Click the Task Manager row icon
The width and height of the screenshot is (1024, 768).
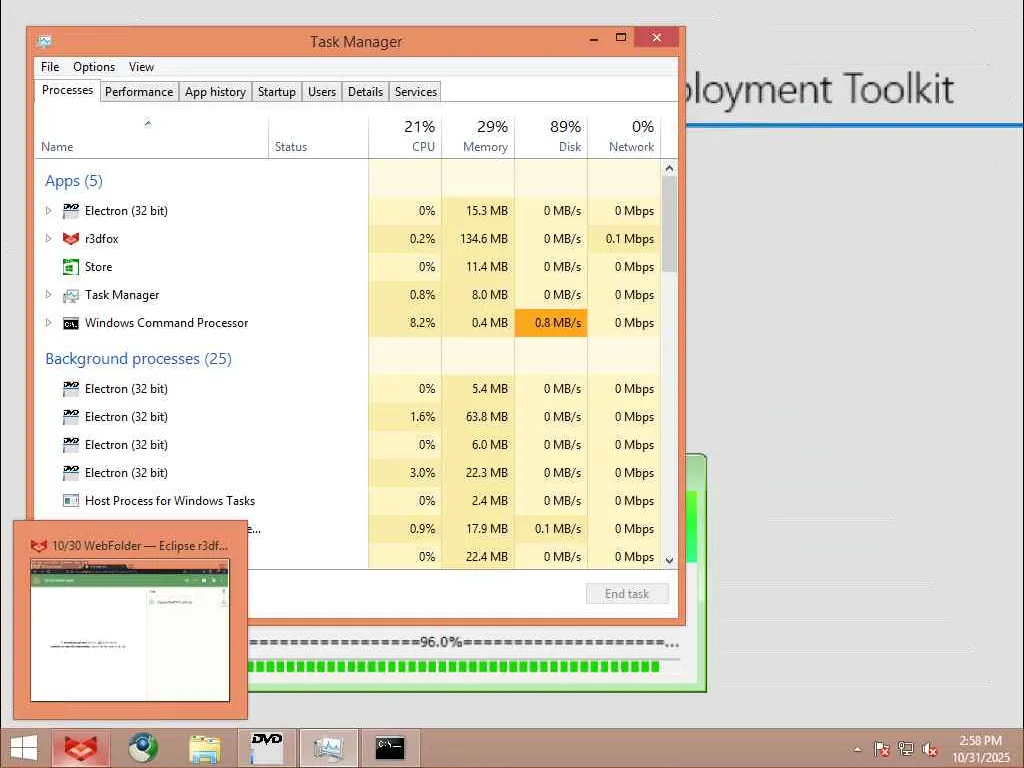coord(71,295)
